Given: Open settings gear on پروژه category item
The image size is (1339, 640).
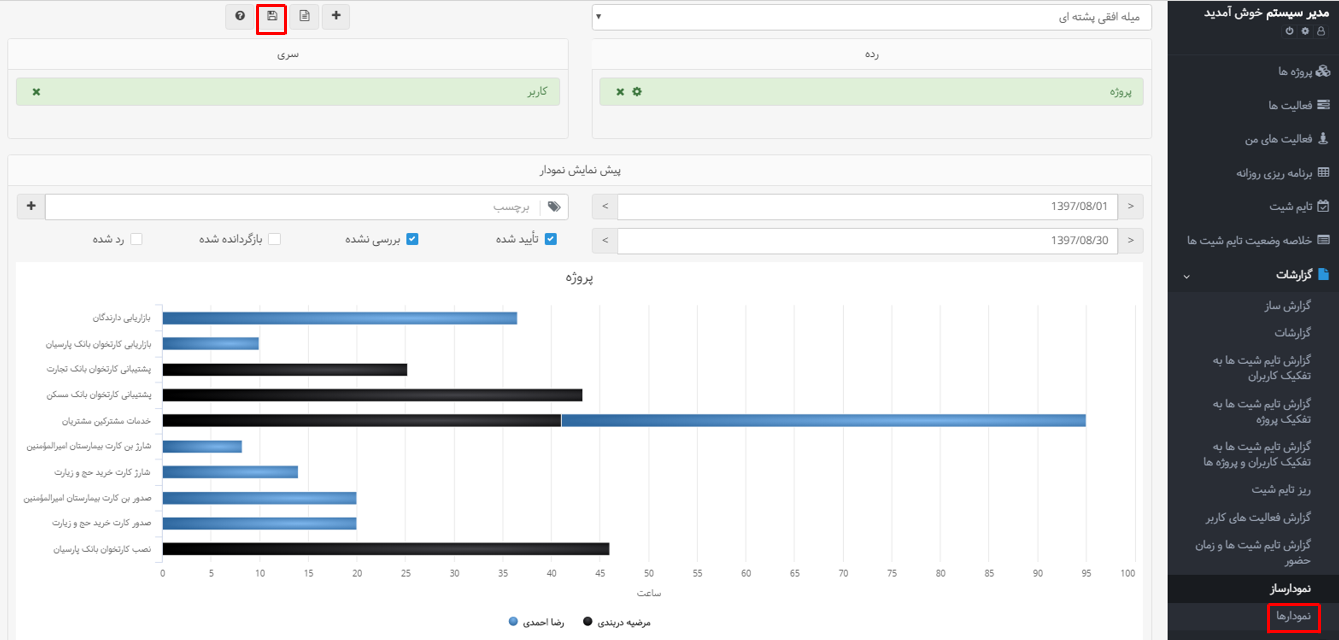Looking at the screenshot, I should point(636,92).
